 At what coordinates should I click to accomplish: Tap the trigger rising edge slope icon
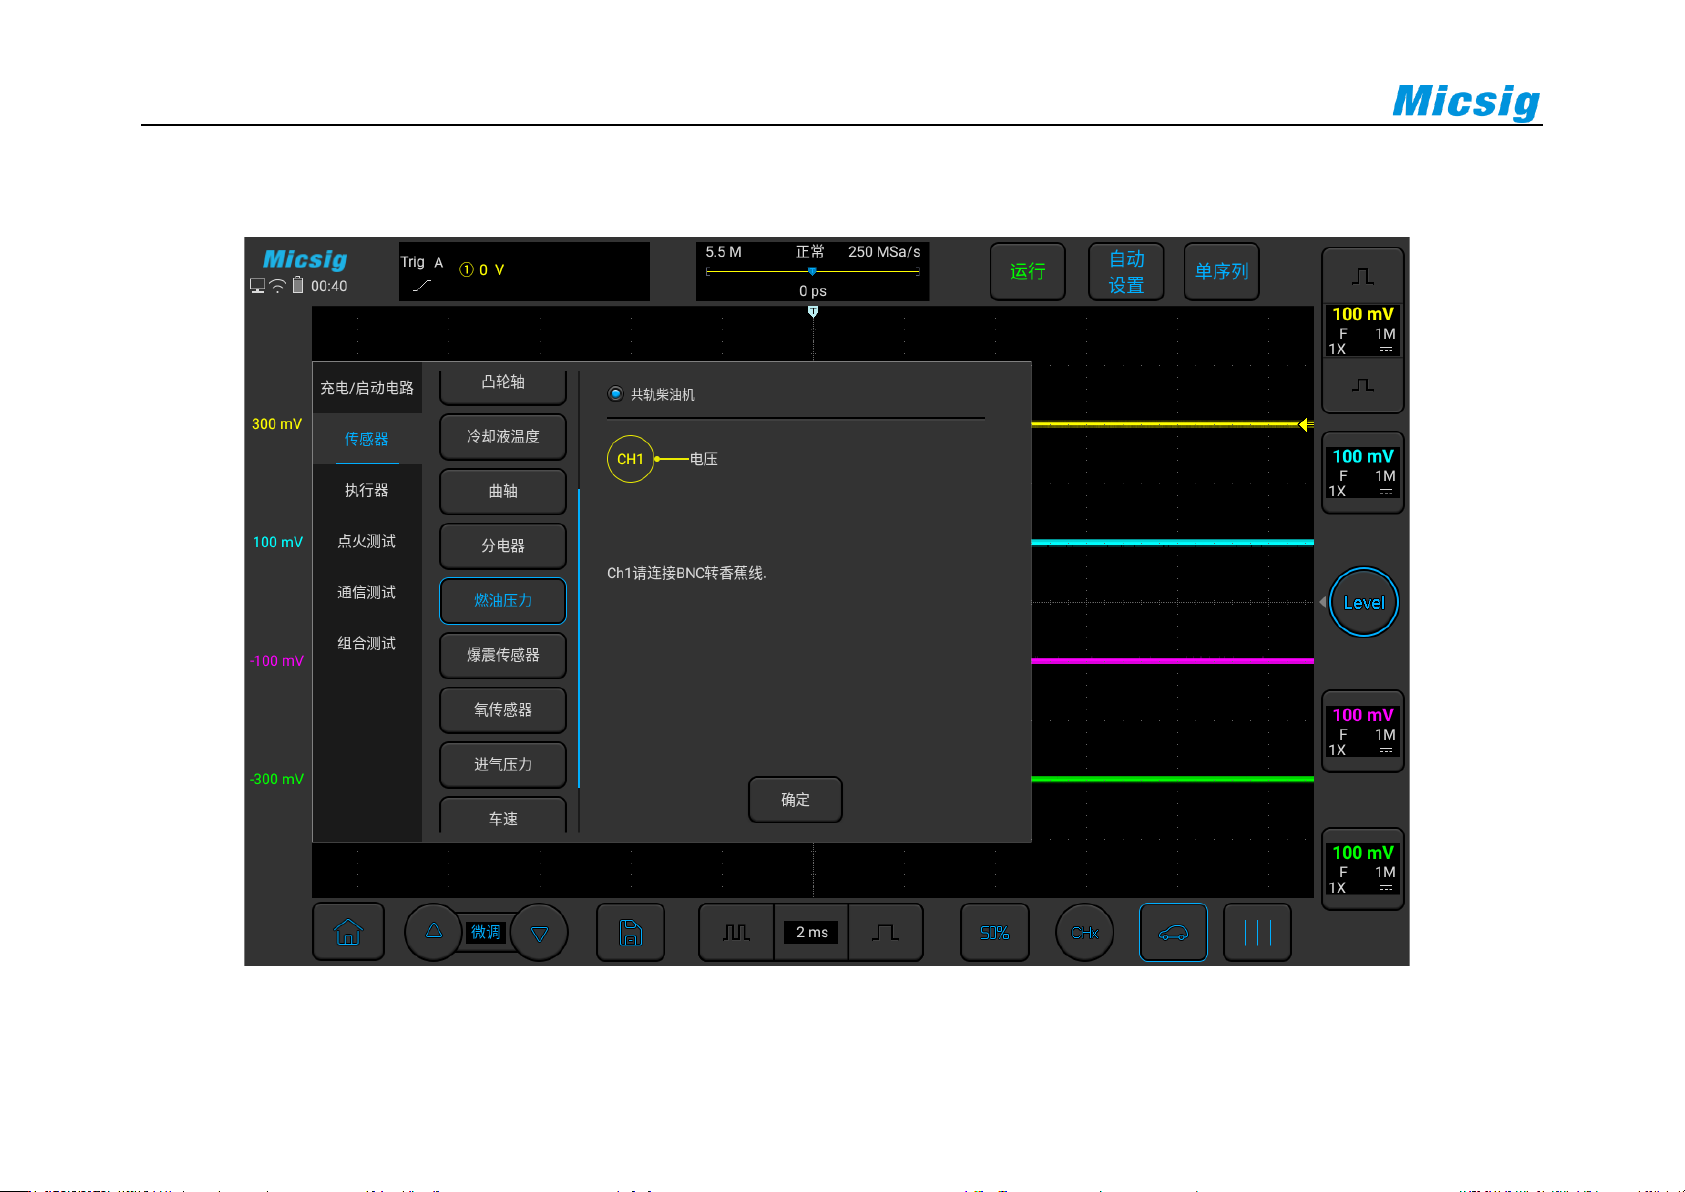pyautogui.click(x=422, y=286)
